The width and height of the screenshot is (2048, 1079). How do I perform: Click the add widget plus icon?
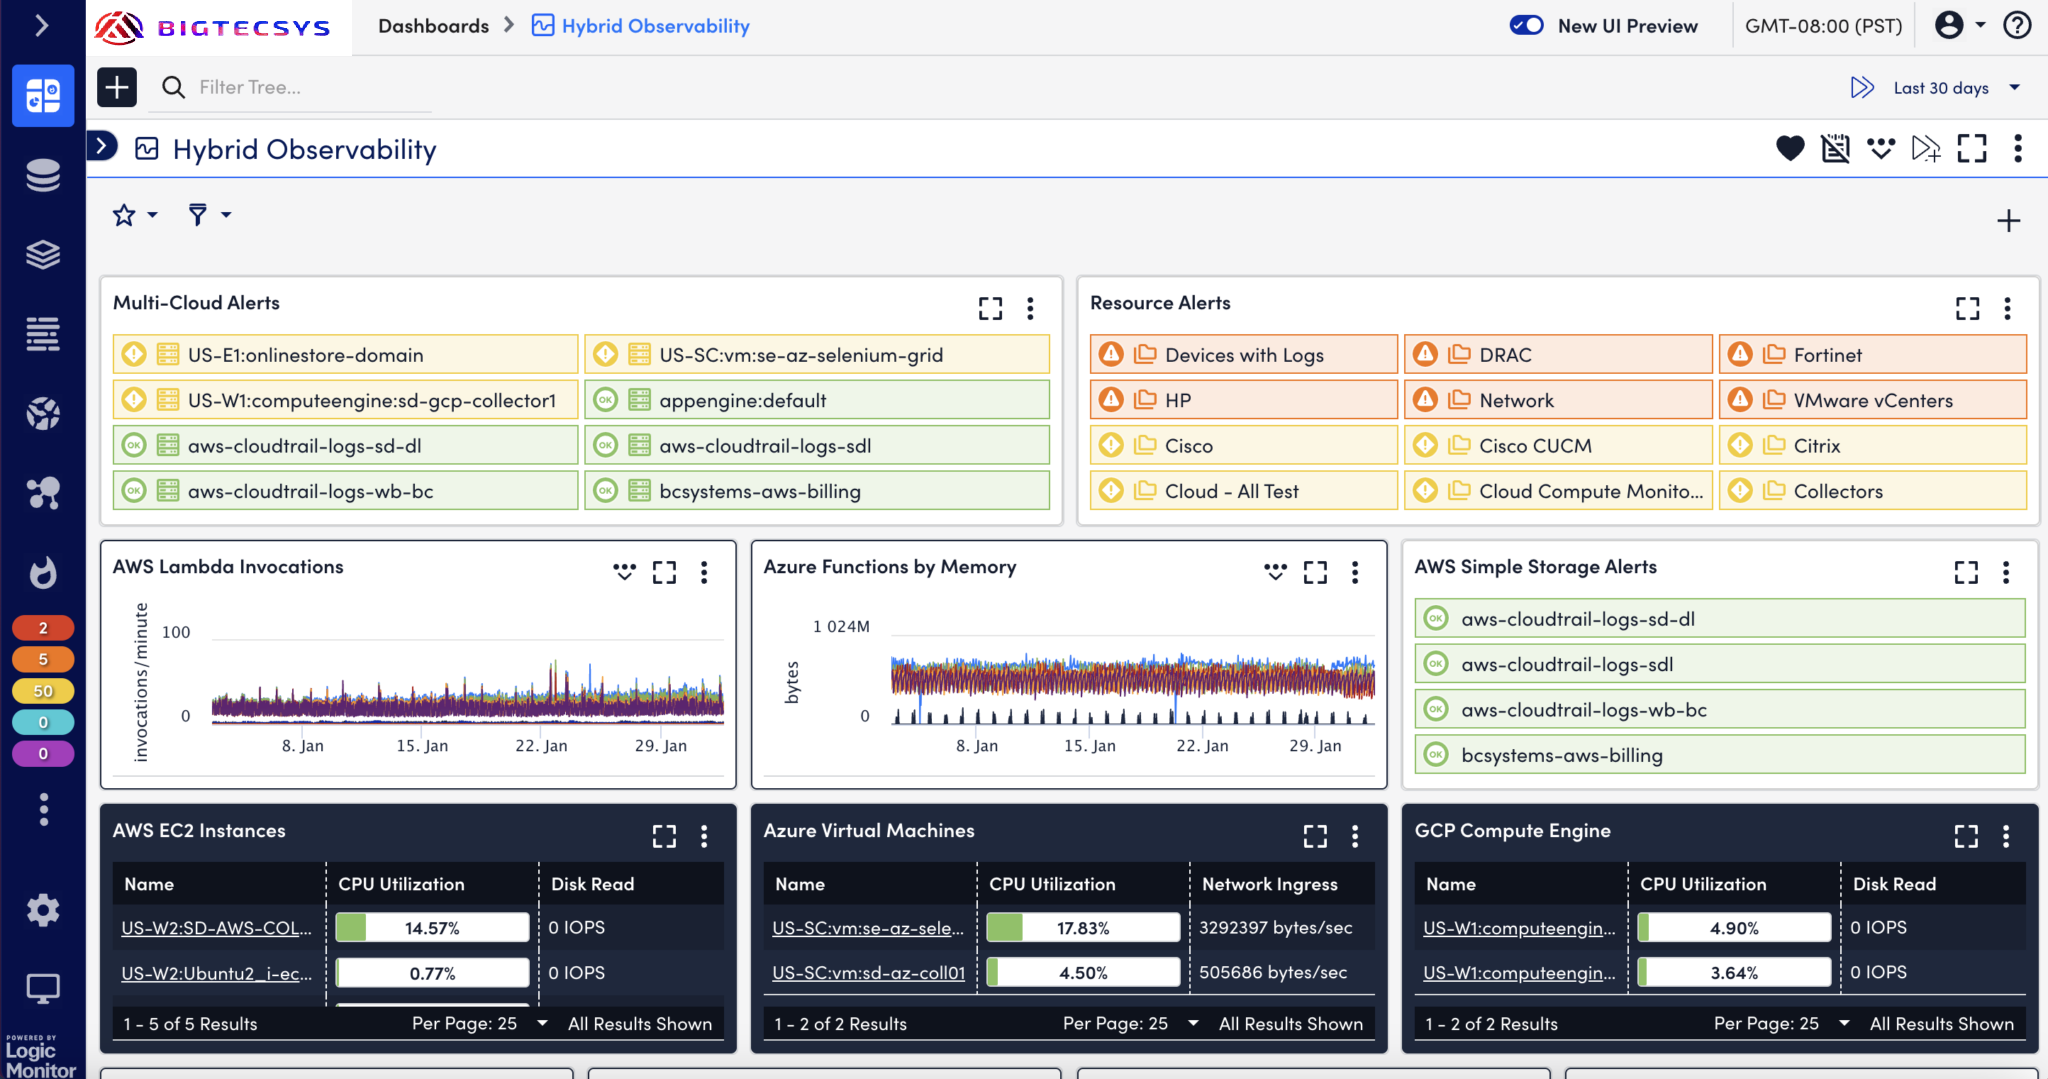2008,221
